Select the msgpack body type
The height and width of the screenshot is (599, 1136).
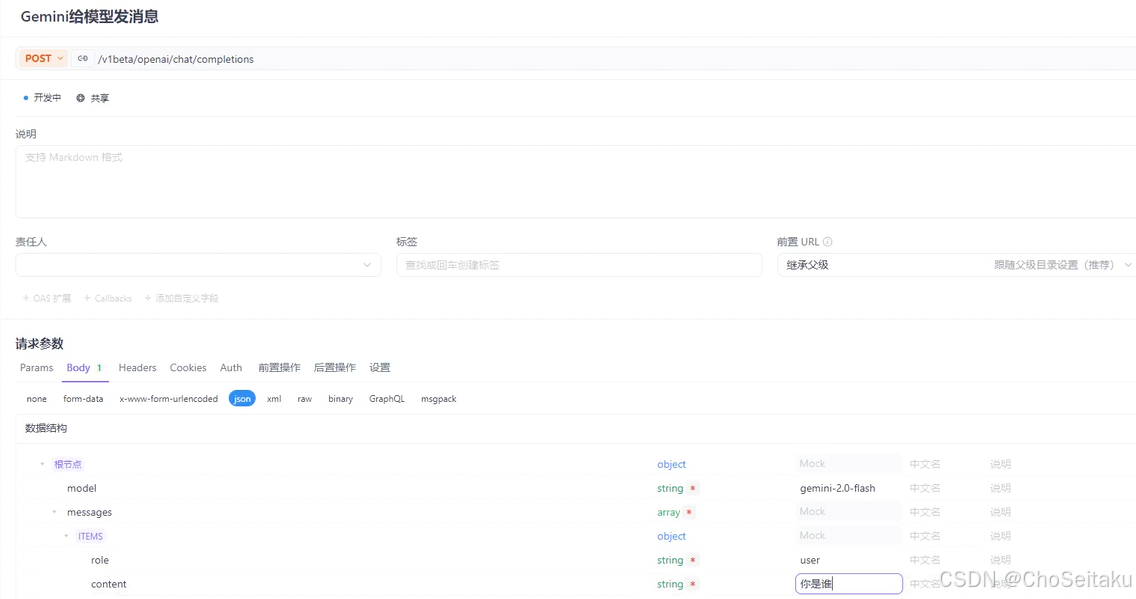click(x=438, y=399)
